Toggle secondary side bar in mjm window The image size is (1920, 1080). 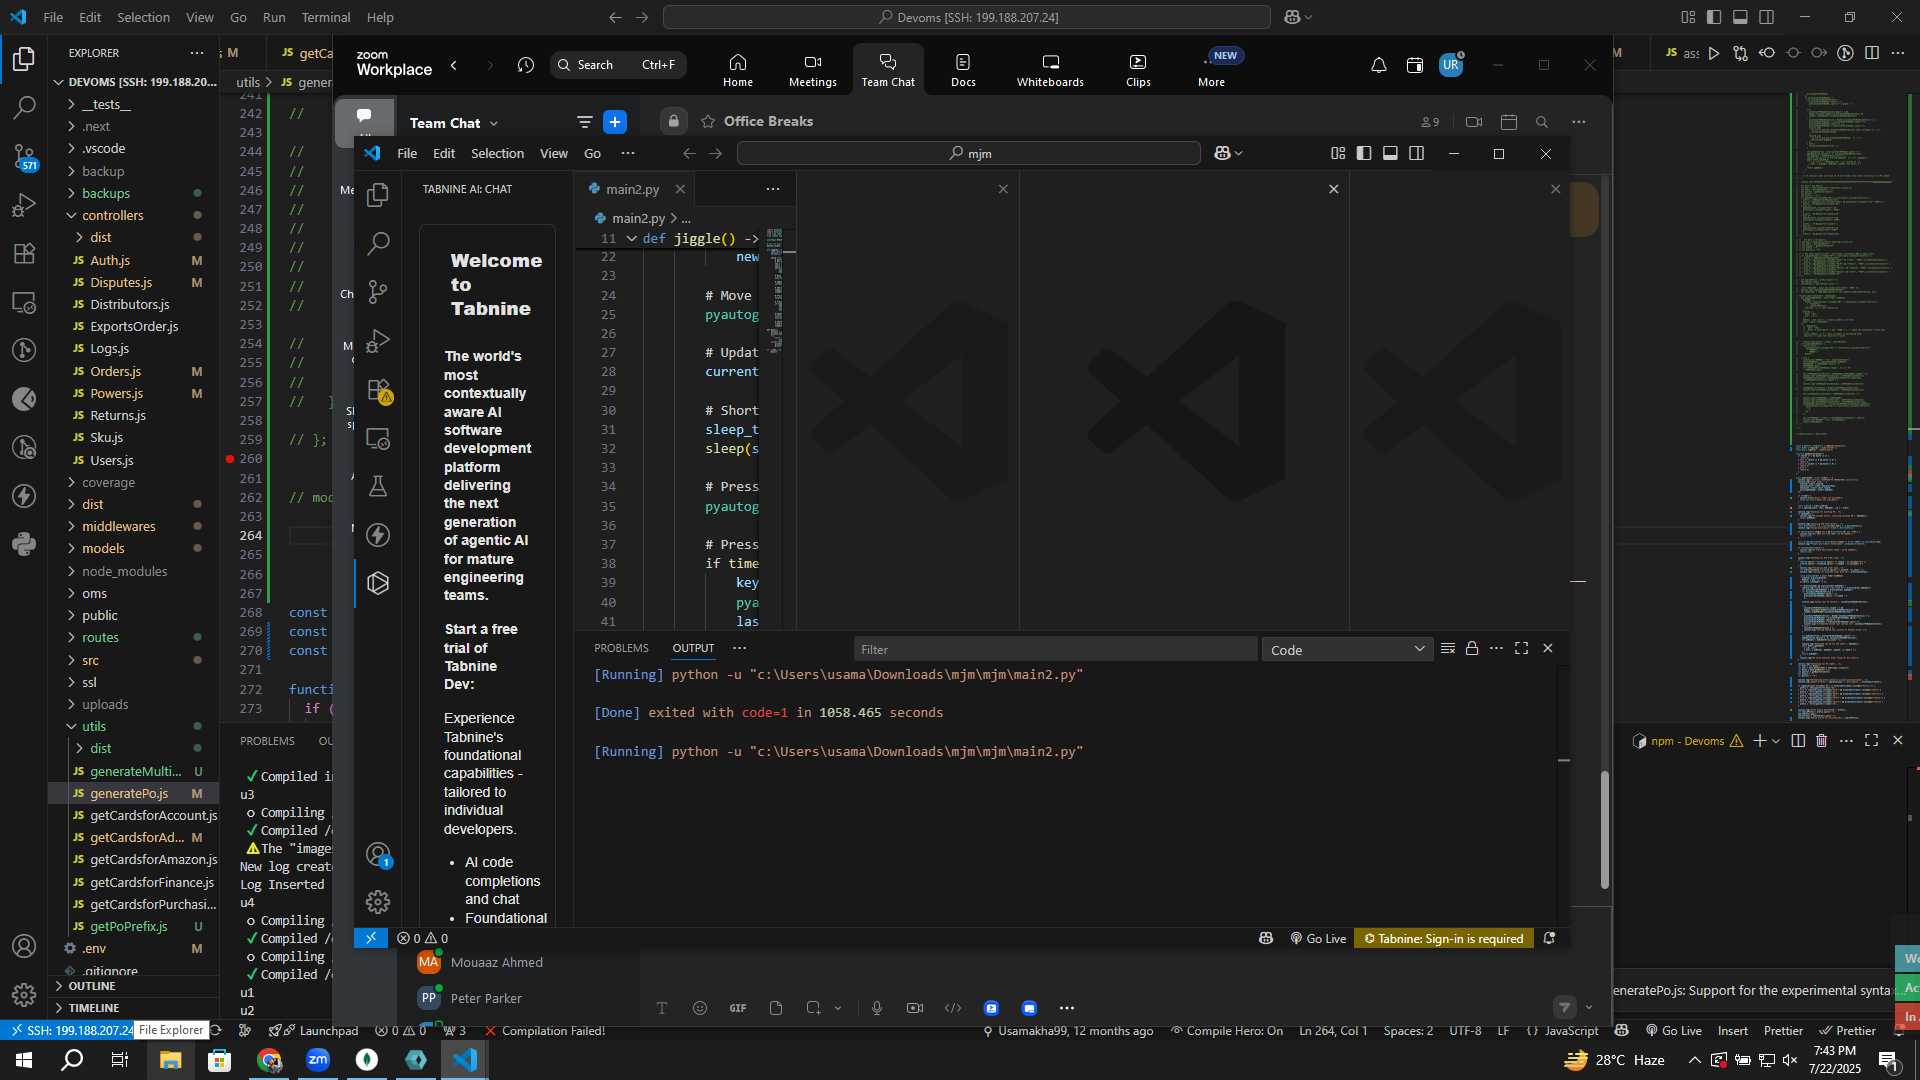[1416, 153]
